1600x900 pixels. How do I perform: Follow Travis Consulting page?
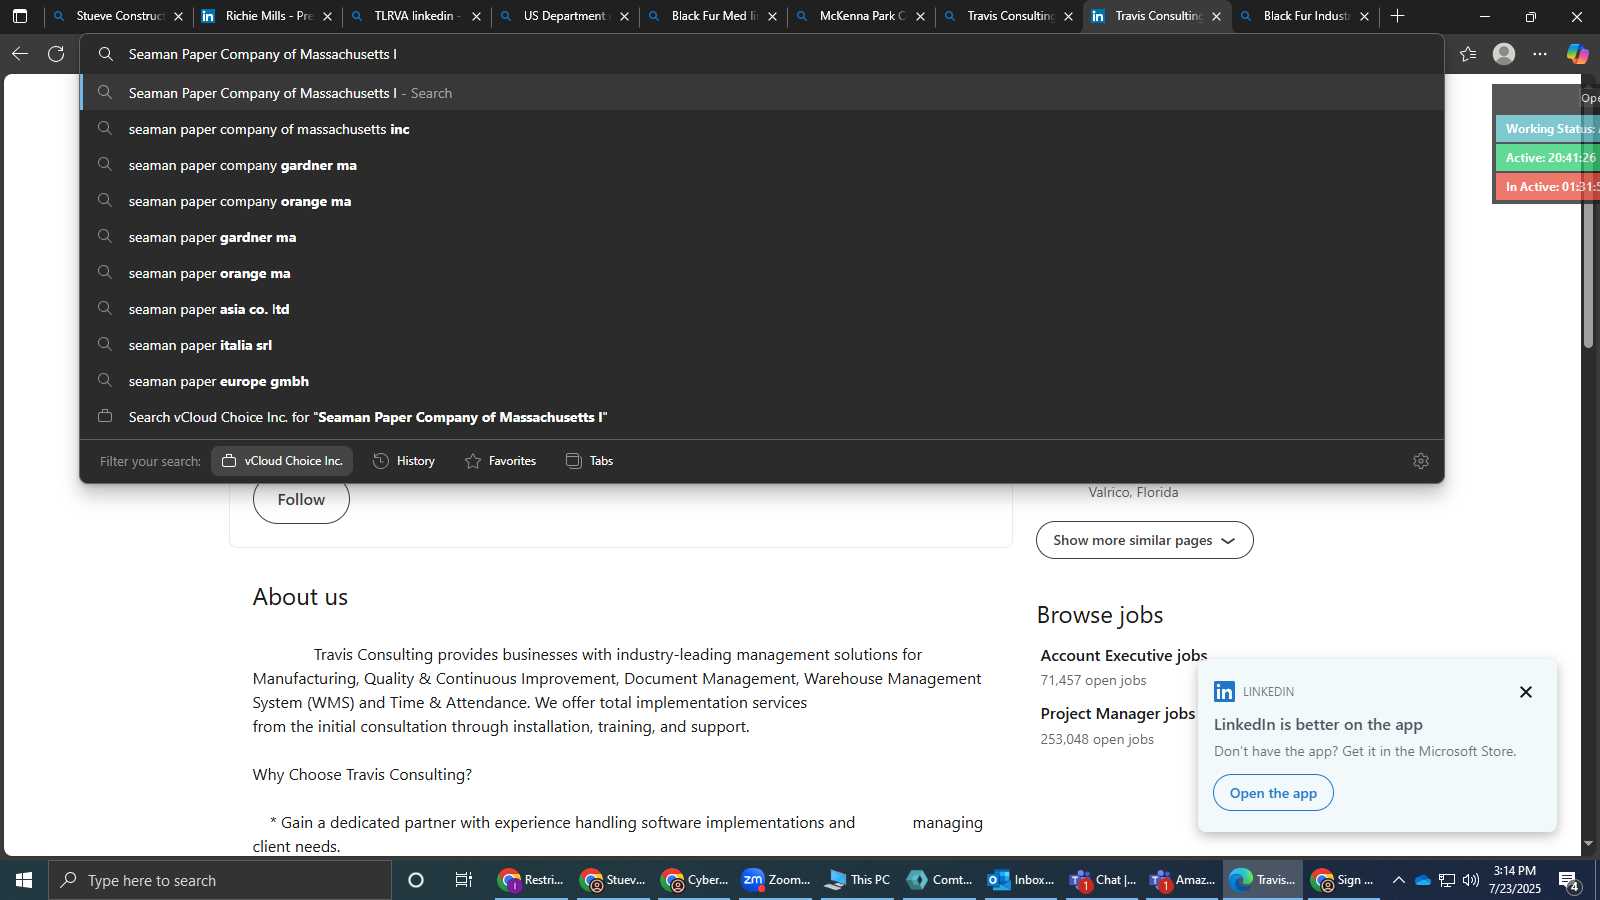tap(301, 500)
